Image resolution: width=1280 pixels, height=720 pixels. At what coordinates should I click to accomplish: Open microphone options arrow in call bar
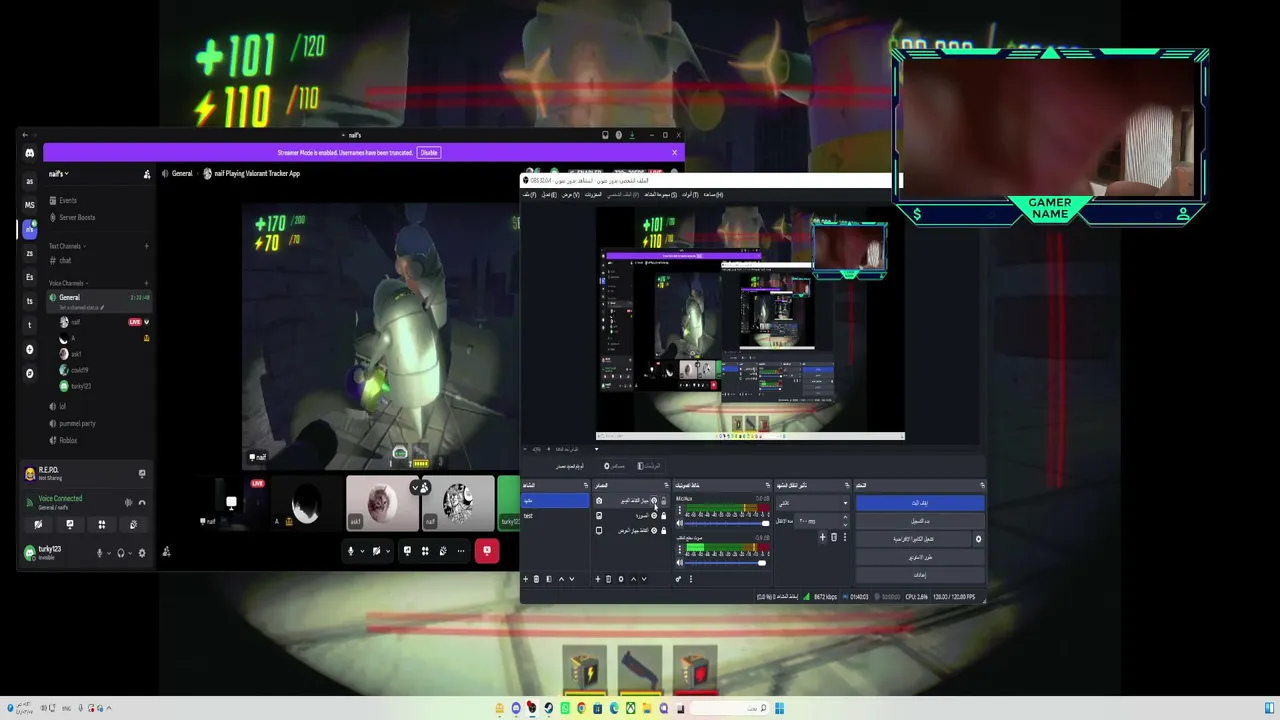tap(362, 551)
